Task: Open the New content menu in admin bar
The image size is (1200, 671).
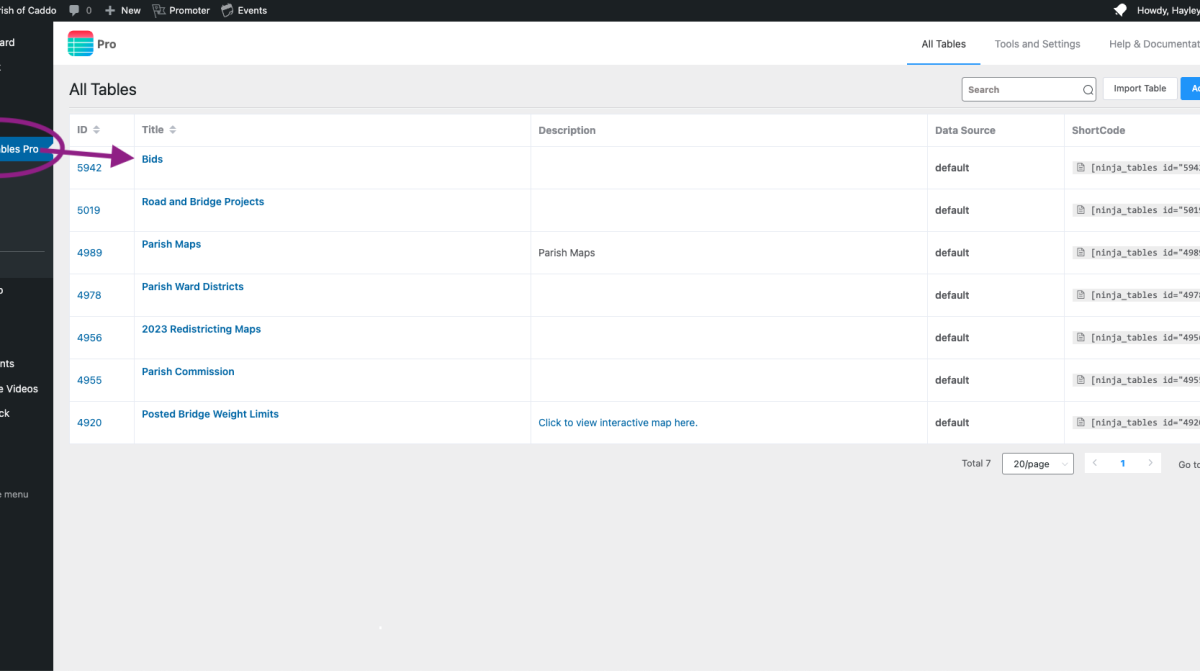Action: (122, 10)
